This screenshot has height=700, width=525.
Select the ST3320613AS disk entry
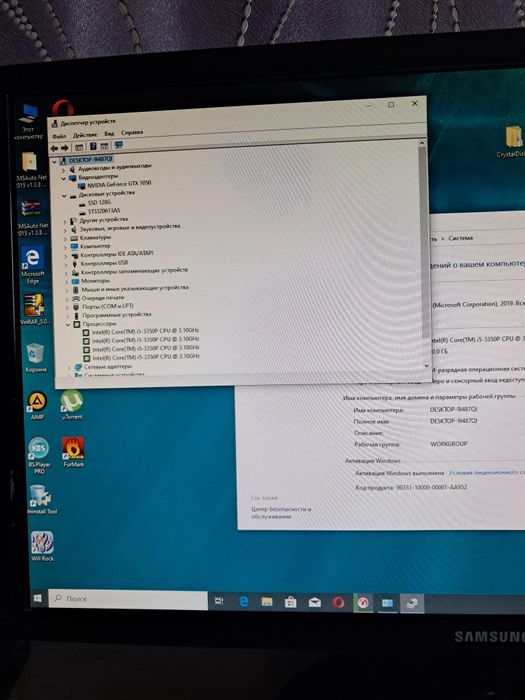tap(100, 211)
